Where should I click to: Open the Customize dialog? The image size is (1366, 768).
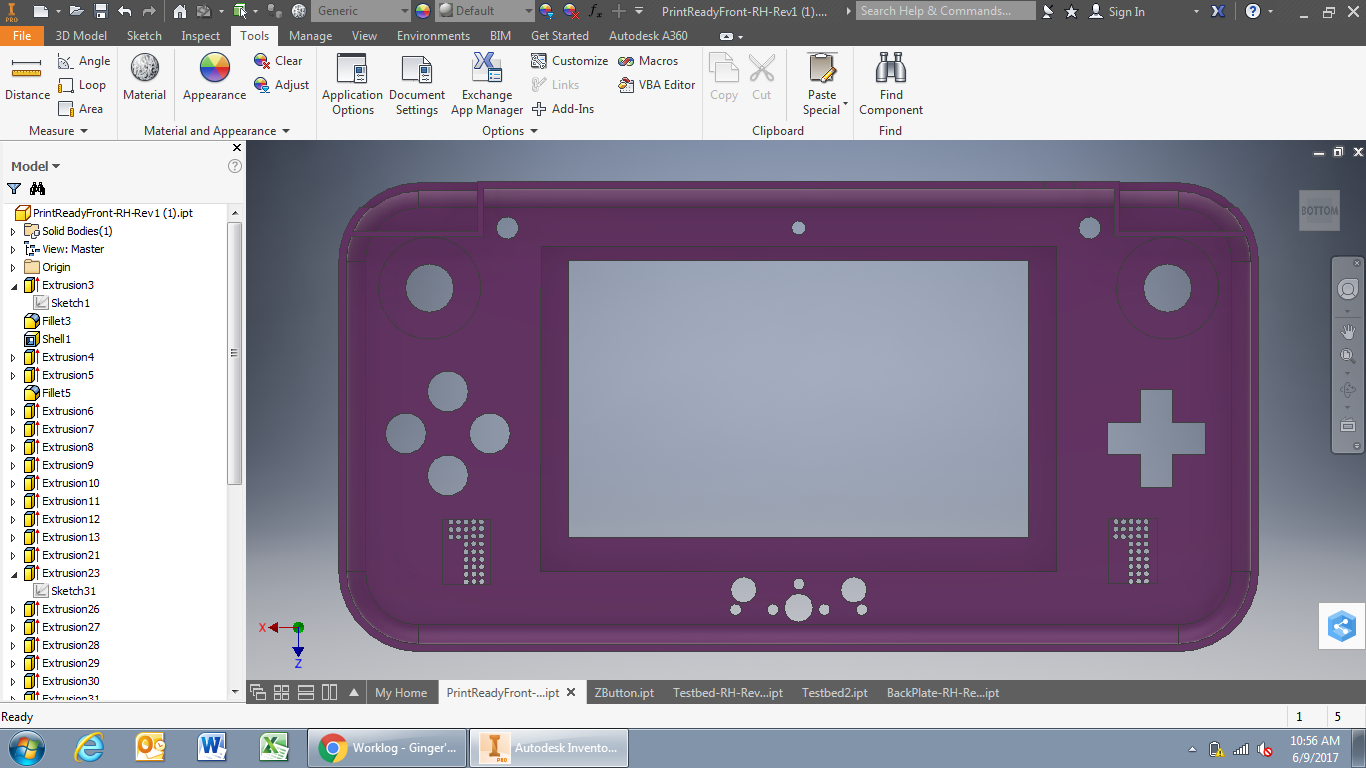coord(569,61)
